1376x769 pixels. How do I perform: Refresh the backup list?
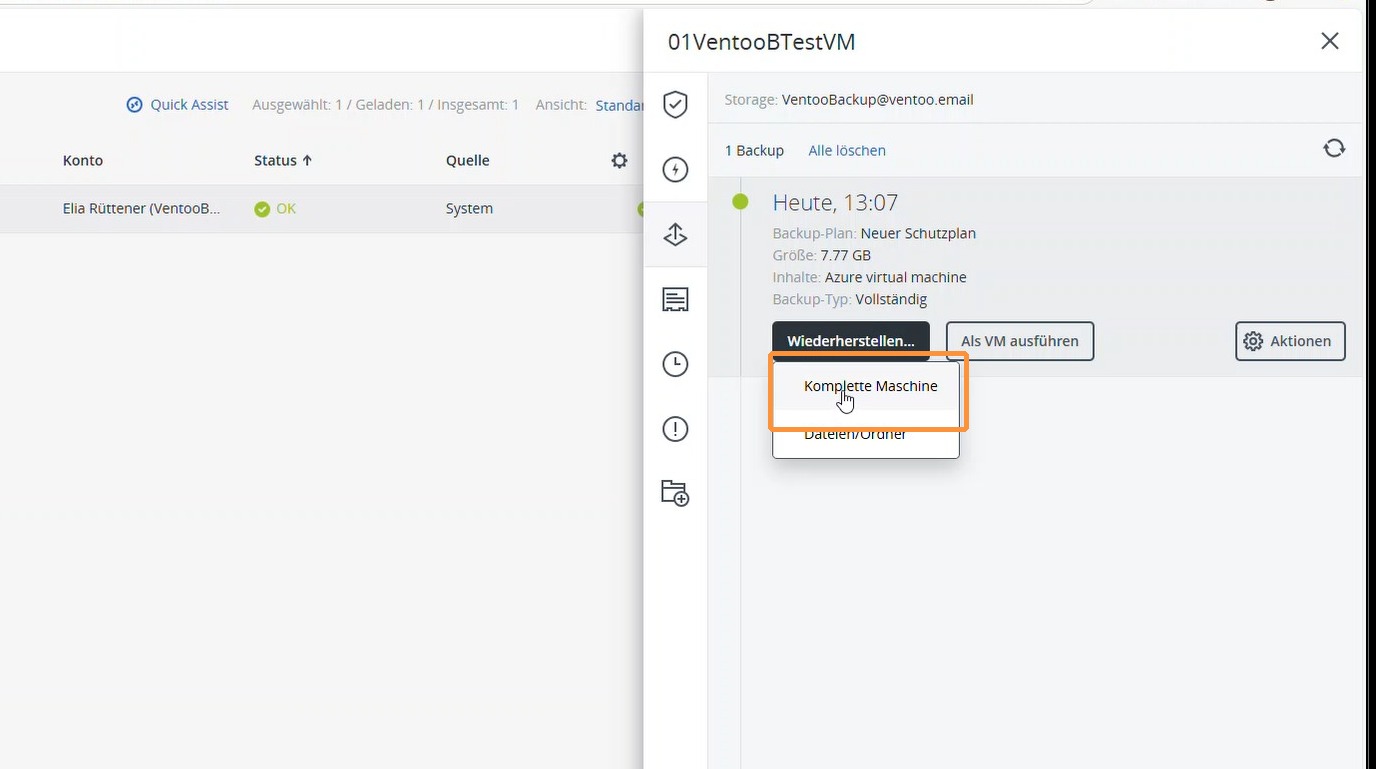click(x=1334, y=149)
